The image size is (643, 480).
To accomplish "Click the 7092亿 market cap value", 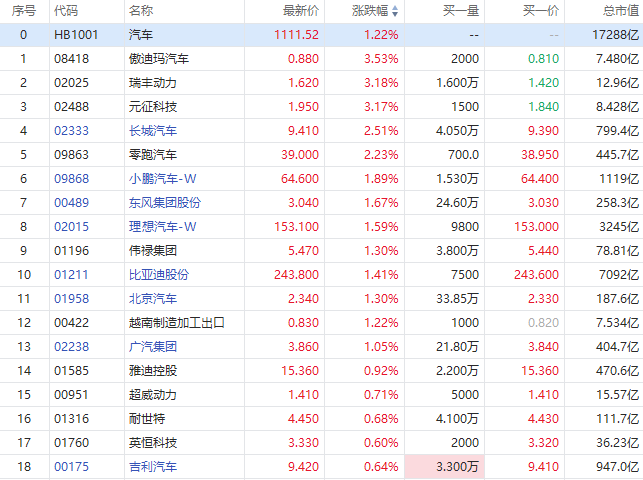I will [619, 275].
